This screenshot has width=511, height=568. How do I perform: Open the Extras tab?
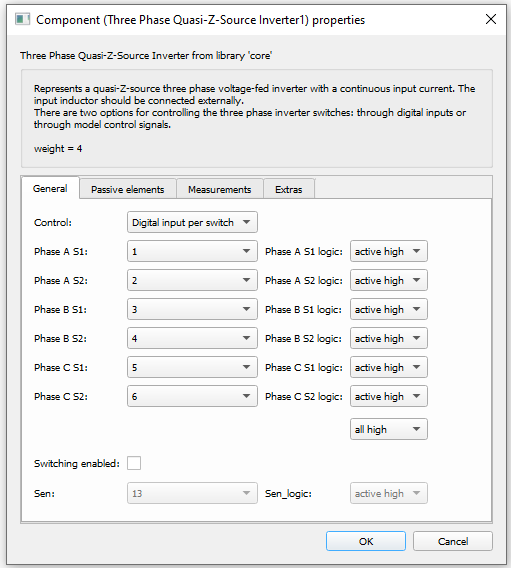click(289, 189)
